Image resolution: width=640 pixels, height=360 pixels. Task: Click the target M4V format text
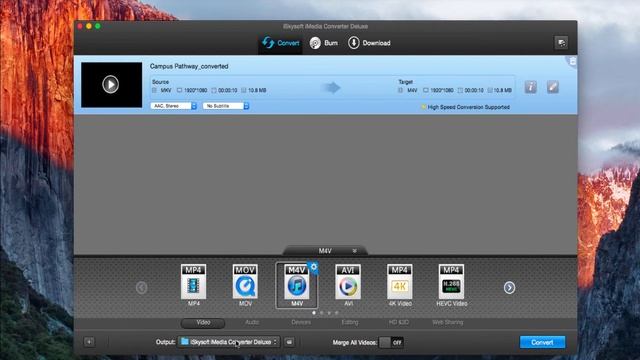click(x=412, y=90)
